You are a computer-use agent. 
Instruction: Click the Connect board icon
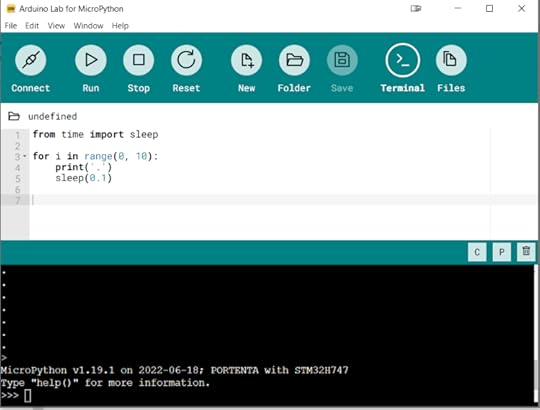(x=31, y=60)
